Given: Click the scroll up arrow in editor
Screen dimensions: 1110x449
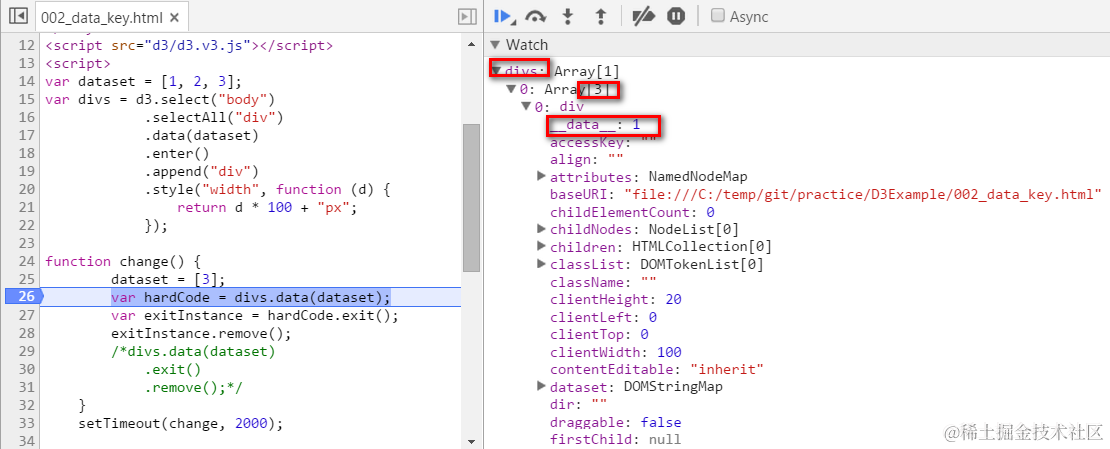Looking at the screenshot, I should pyautogui.click(x=471, y=44).
